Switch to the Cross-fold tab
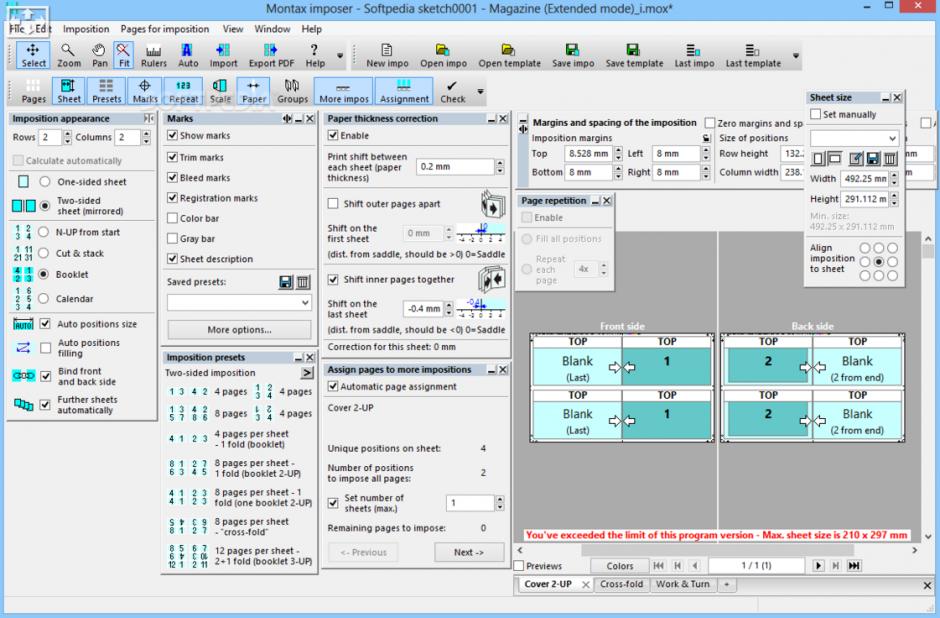This screenshot has width=940, height=618. (x=621, y=585)
